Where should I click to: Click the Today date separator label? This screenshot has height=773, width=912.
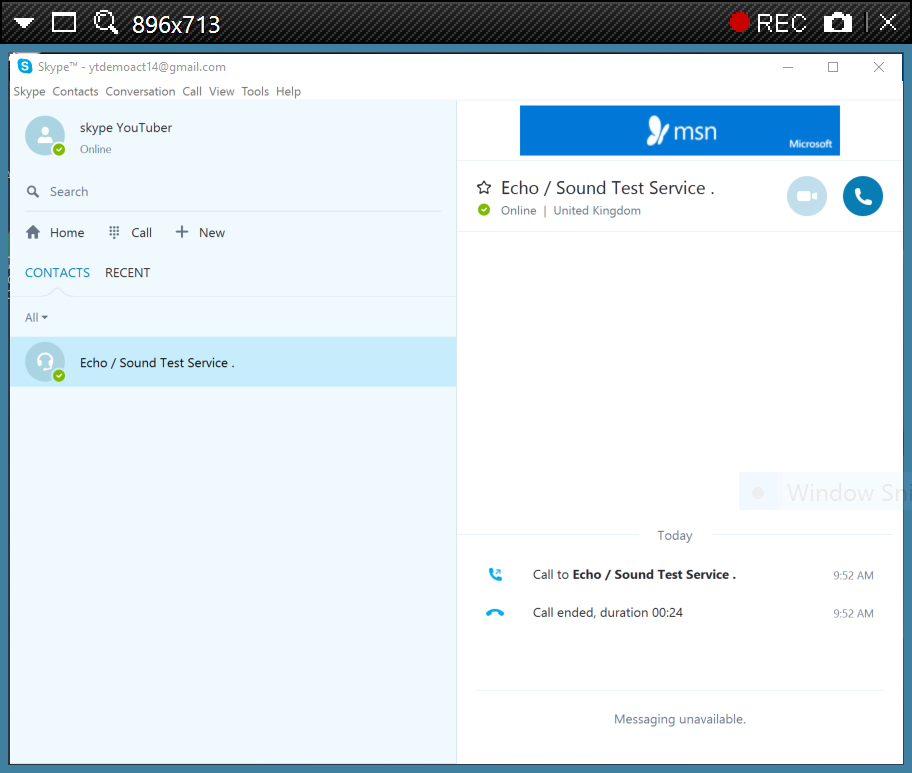tap(675, 535)
